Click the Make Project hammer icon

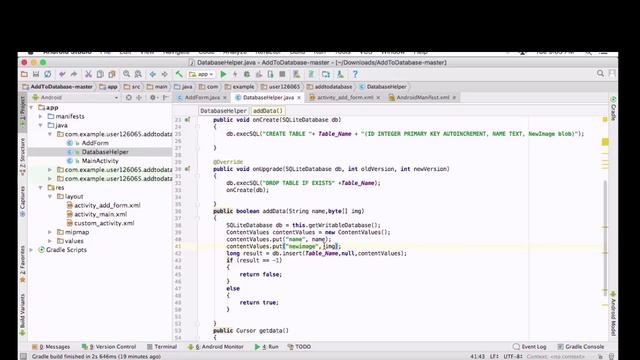179,74
